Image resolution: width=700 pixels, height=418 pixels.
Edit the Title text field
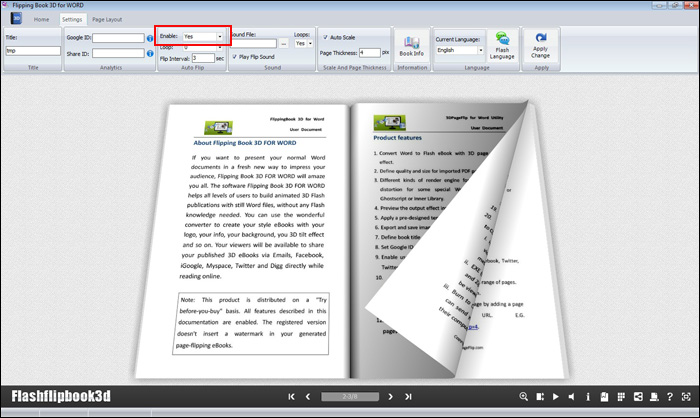click(33, 51)
